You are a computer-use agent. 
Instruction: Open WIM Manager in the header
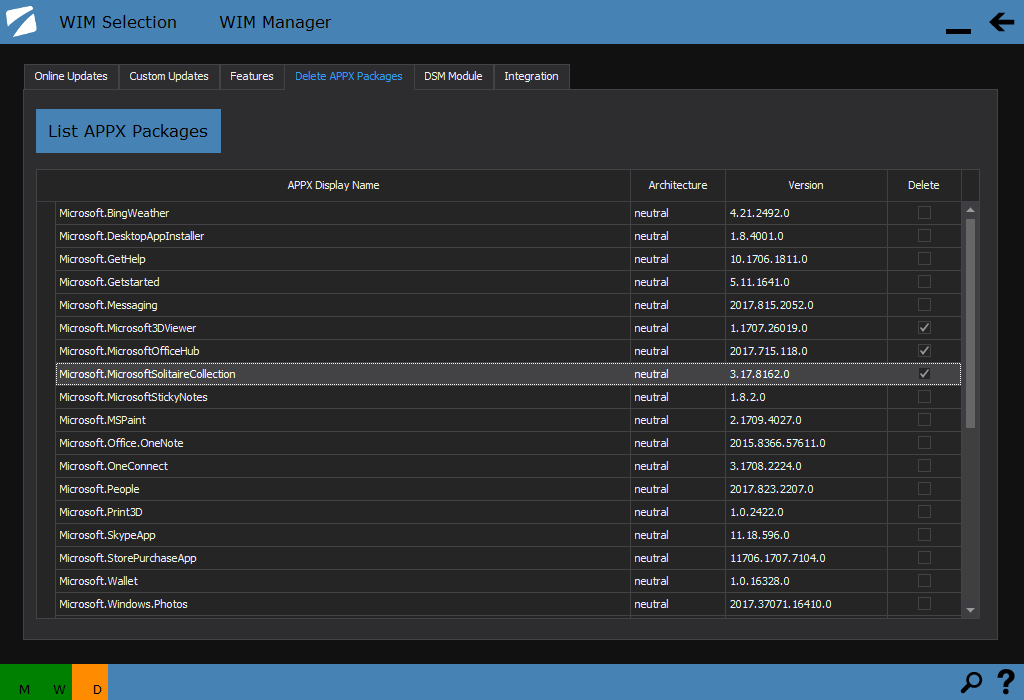click(275, 22)
